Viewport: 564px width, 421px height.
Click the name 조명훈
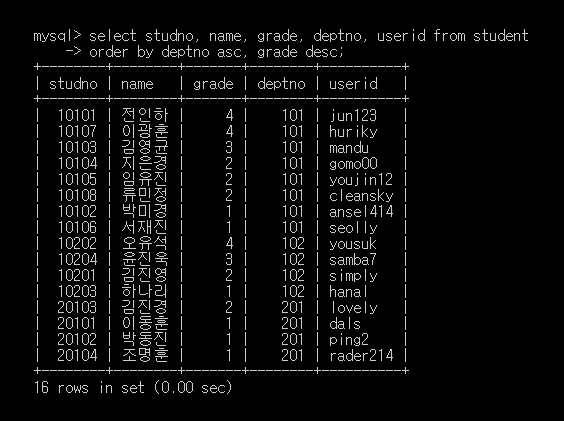[145, 355]
